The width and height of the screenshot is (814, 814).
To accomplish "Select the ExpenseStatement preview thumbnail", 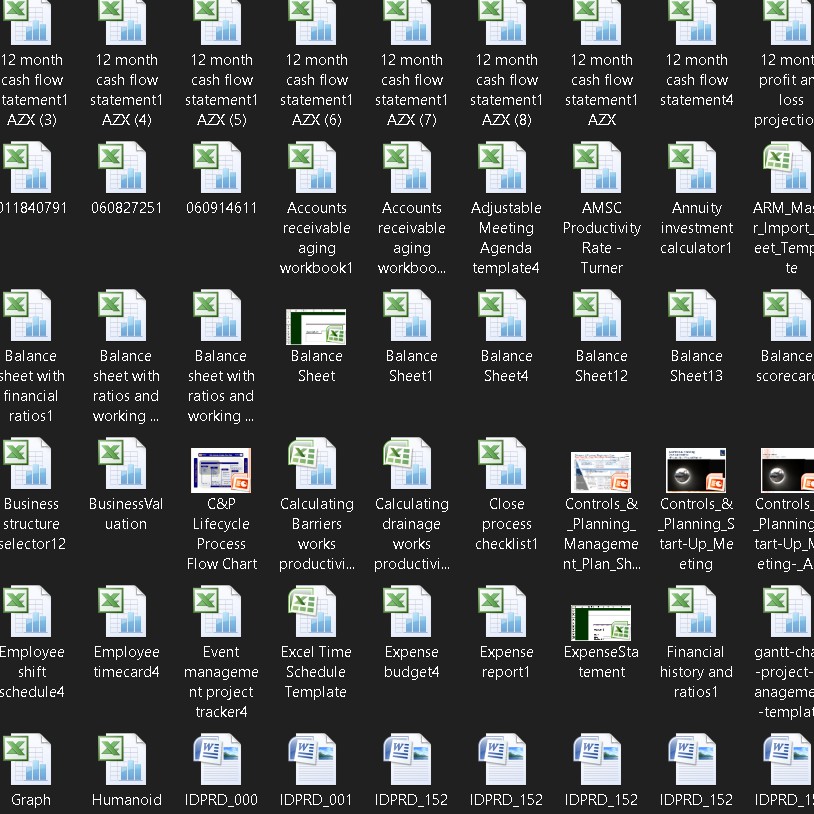I will pos(601,623).
